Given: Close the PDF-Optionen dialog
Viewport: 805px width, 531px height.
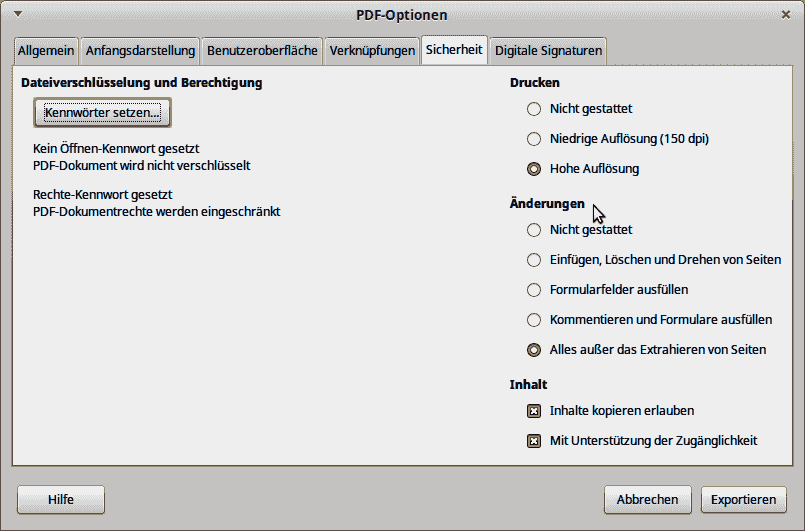Looking at the screenshot, I should [785, 15].
